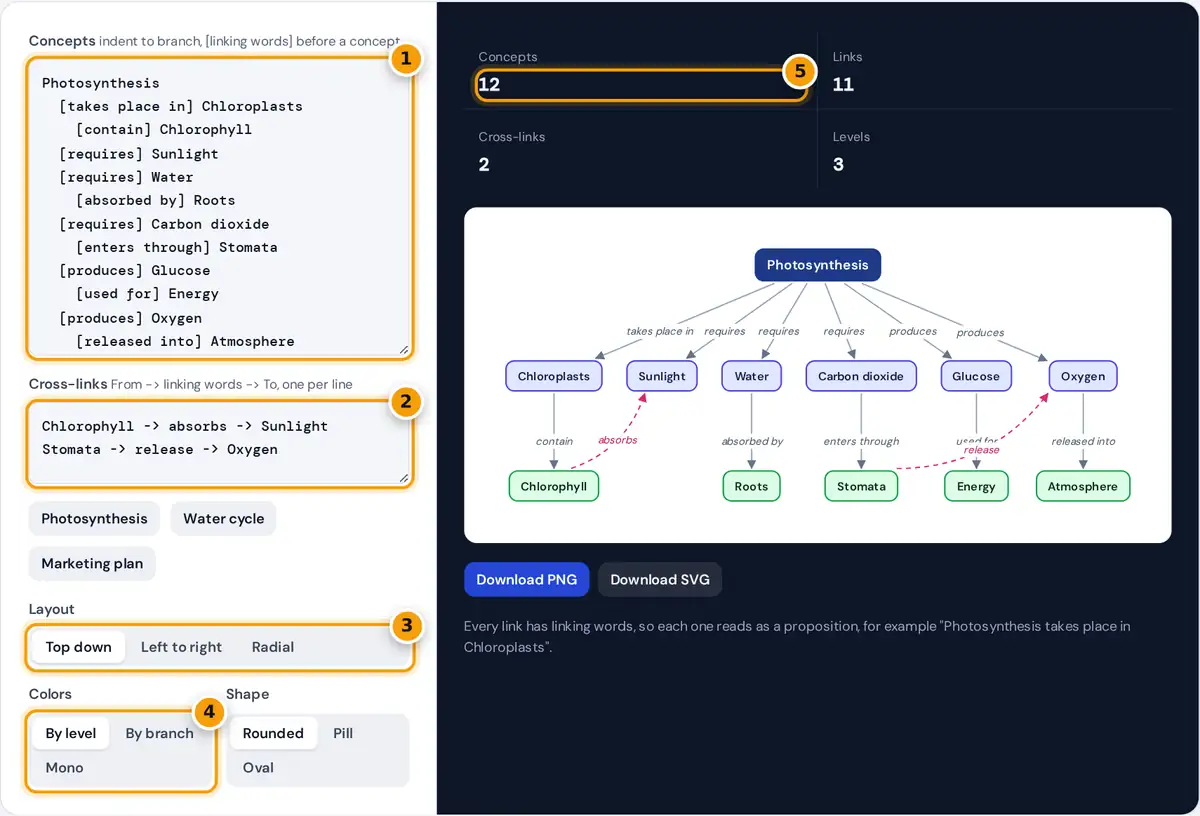Click the 'absorbed by' link label
Screen dimensions: 1200x816
click(x=752, y=441)
